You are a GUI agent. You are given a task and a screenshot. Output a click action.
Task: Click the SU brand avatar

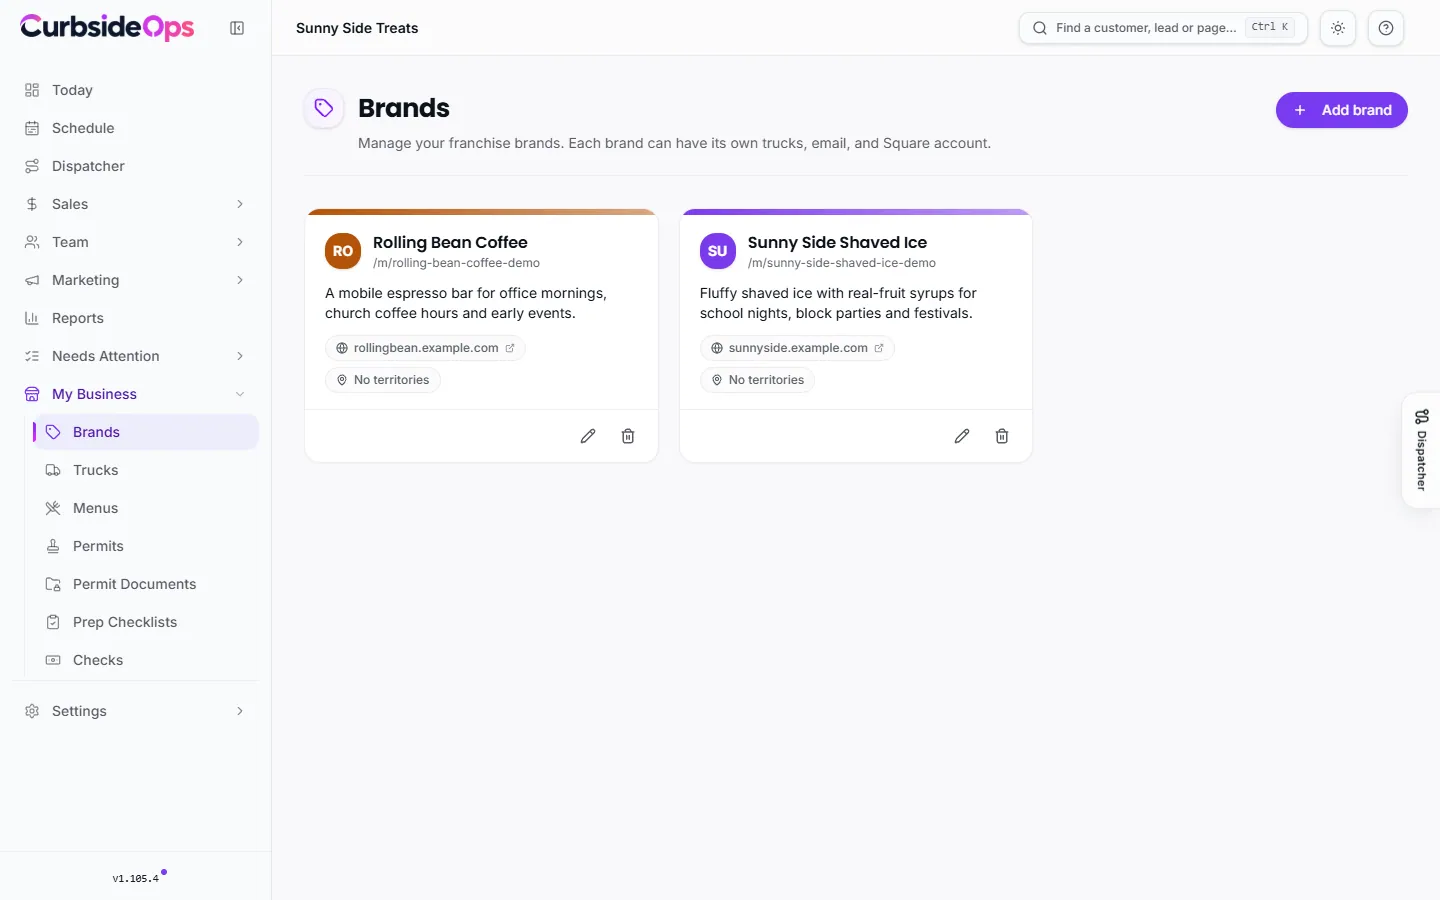click(718, 251)
